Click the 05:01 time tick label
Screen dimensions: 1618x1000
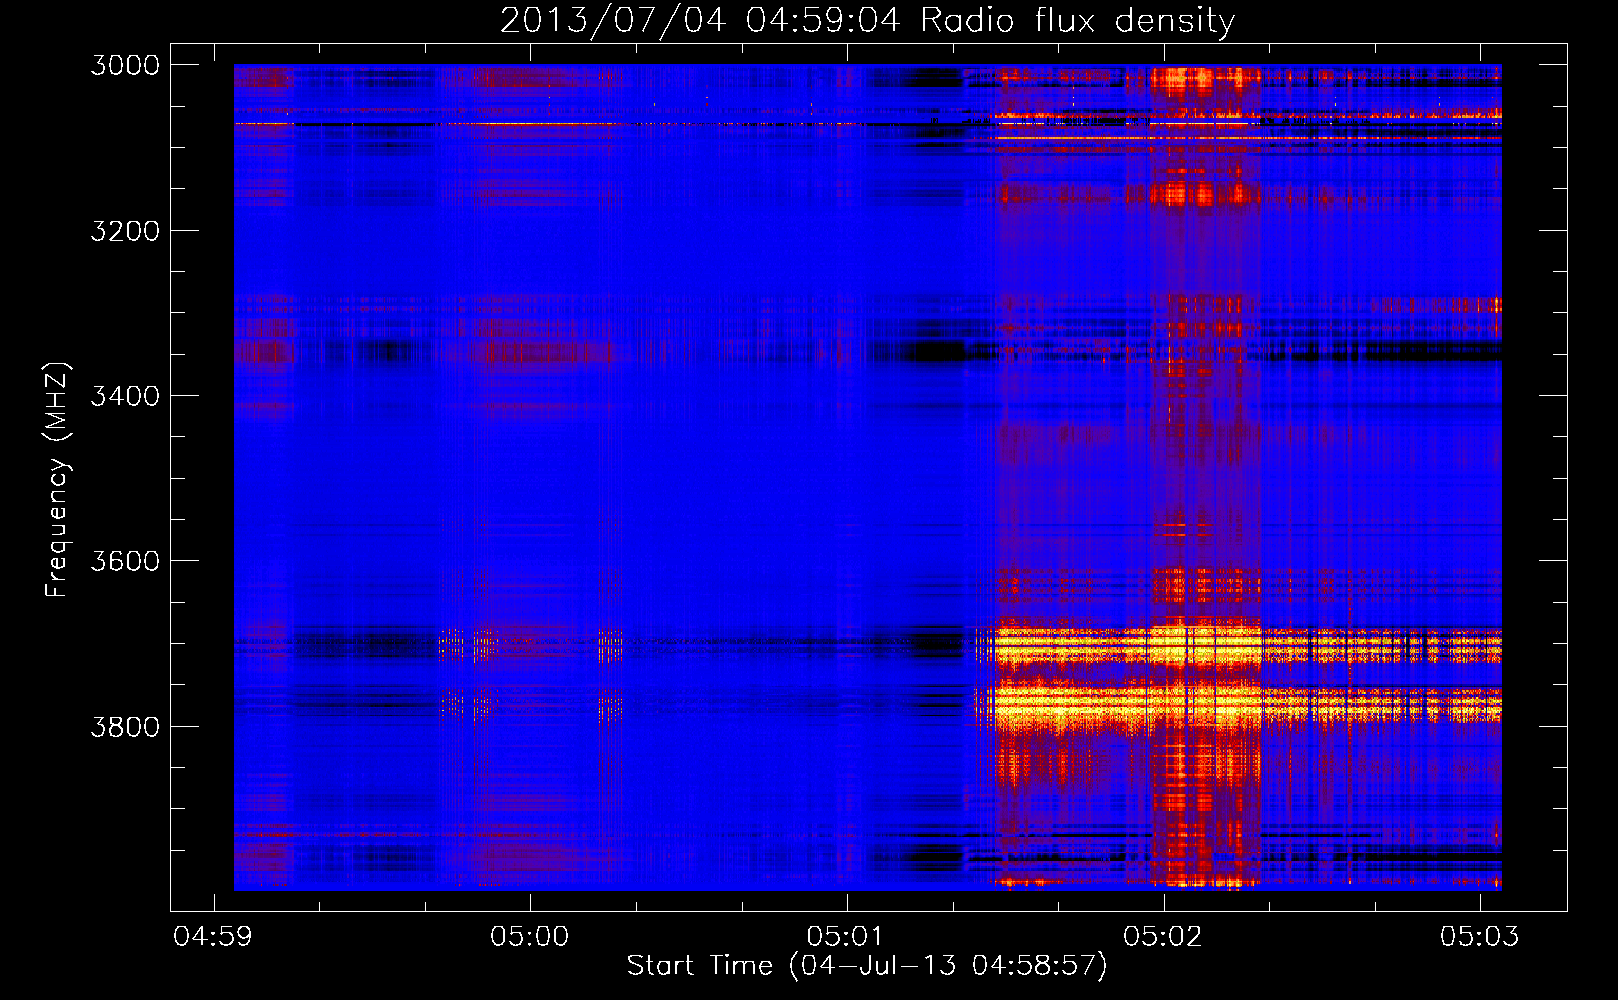[x=846, y=936]
